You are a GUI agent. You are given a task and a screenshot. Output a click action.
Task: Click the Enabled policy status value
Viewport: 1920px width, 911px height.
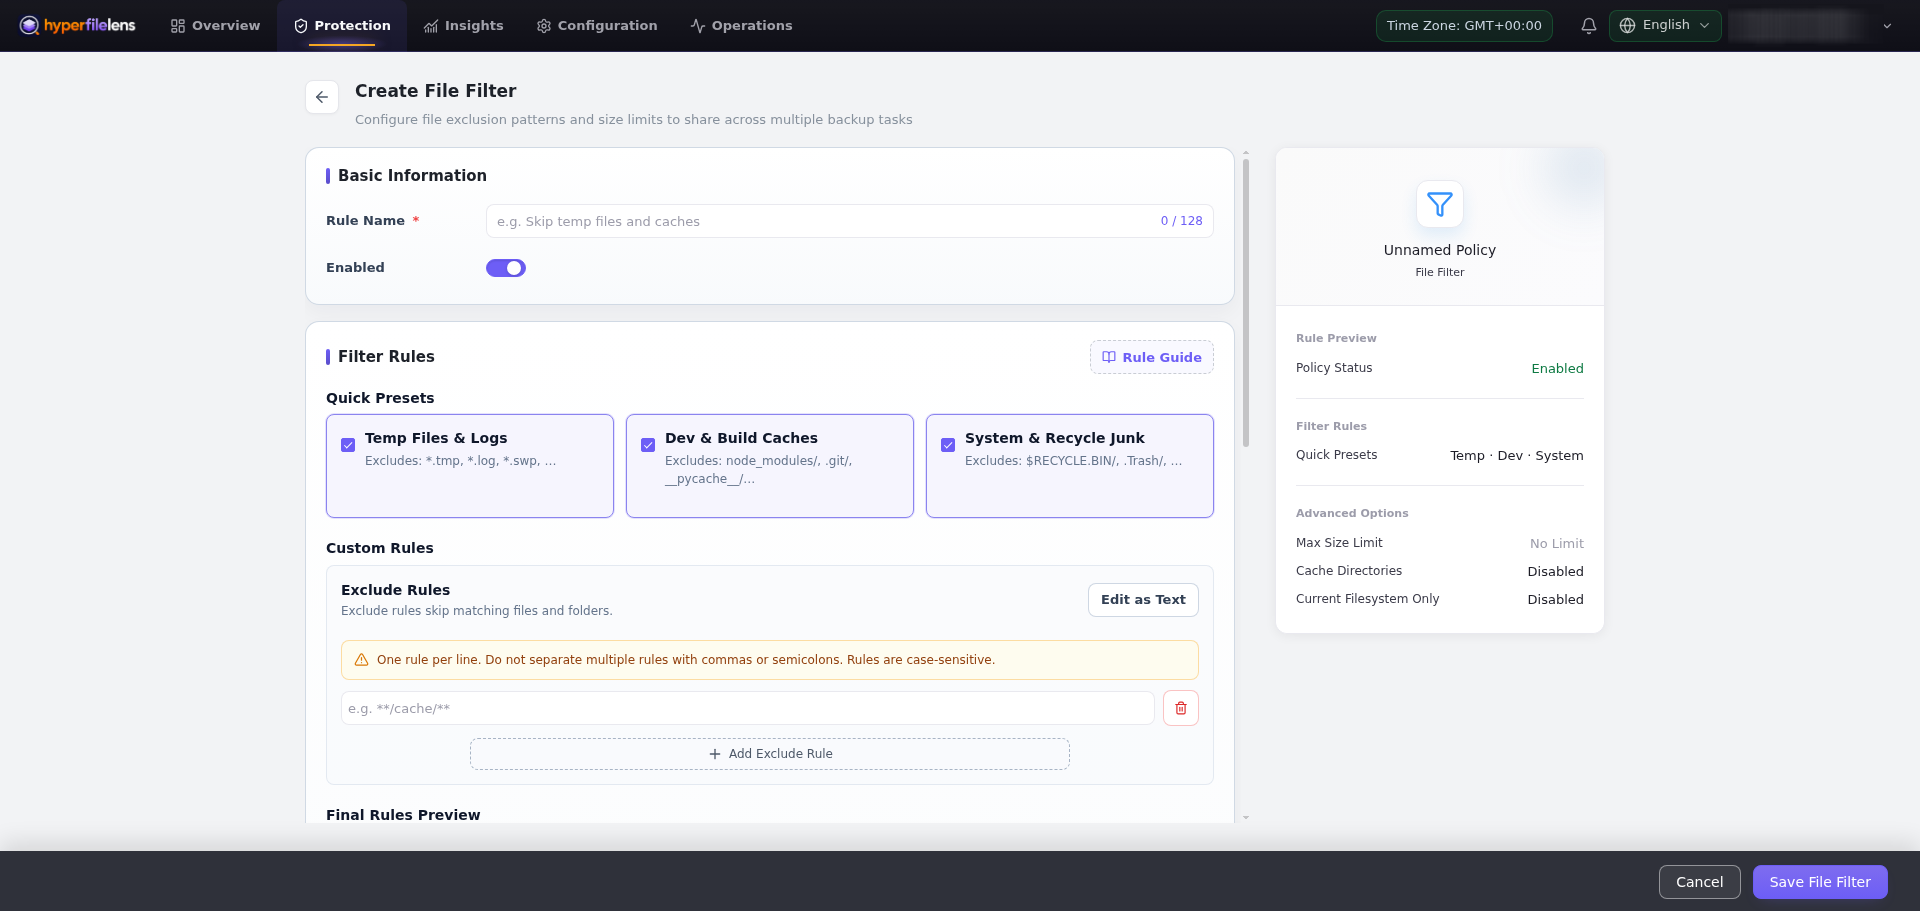point(1557,369)
